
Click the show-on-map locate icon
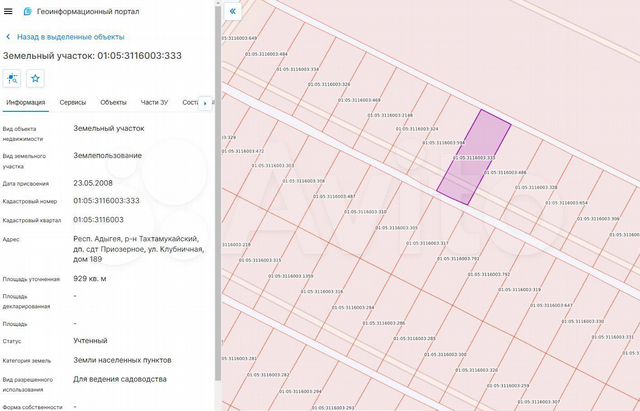tap(13, 78)
